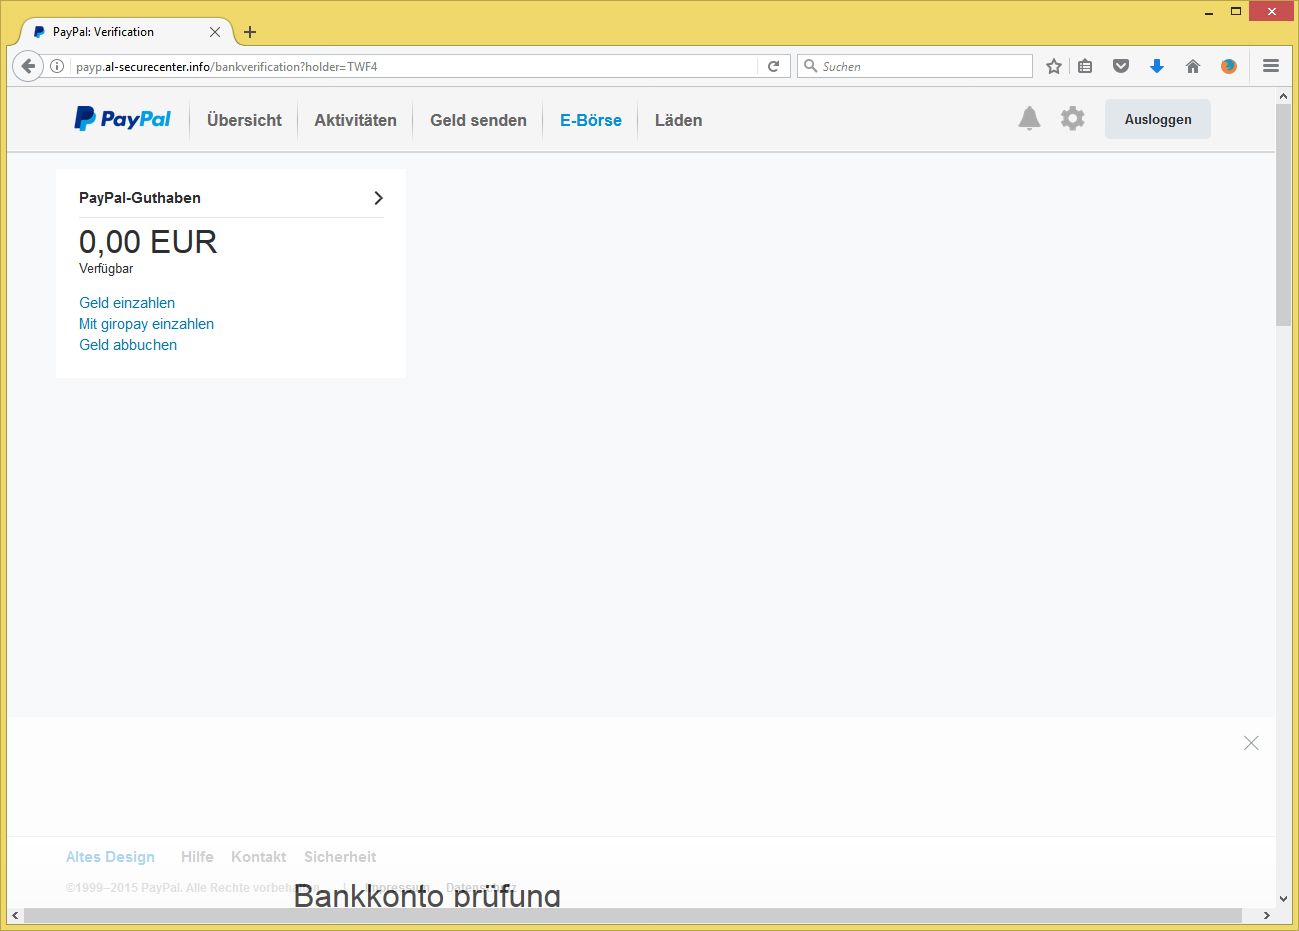Viewport: 1299px width, 931px height.
Task: Click the Ausloggen button
Action: click(1158, 119)
